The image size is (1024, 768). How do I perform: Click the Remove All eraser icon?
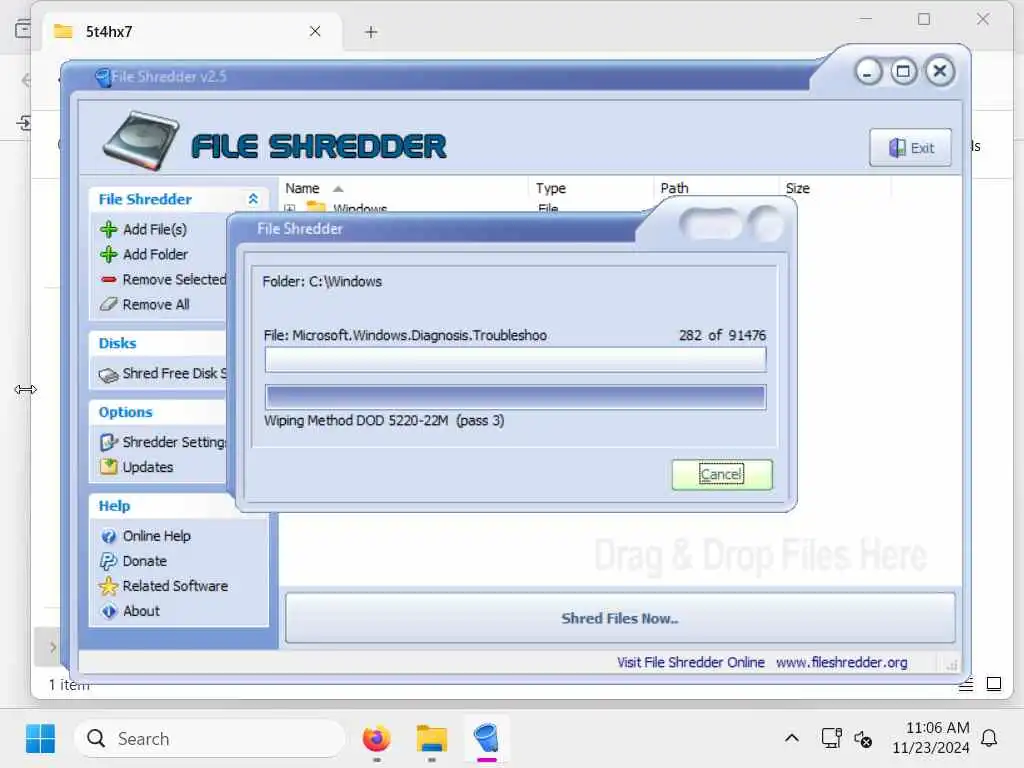tap(108, 304)
